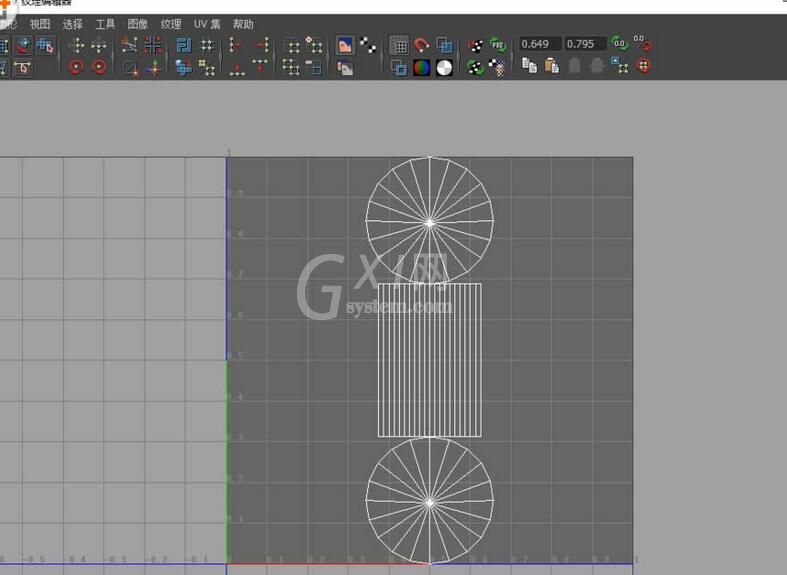
Task: Open the 工具 menu
Action: [x=105, y=24]
